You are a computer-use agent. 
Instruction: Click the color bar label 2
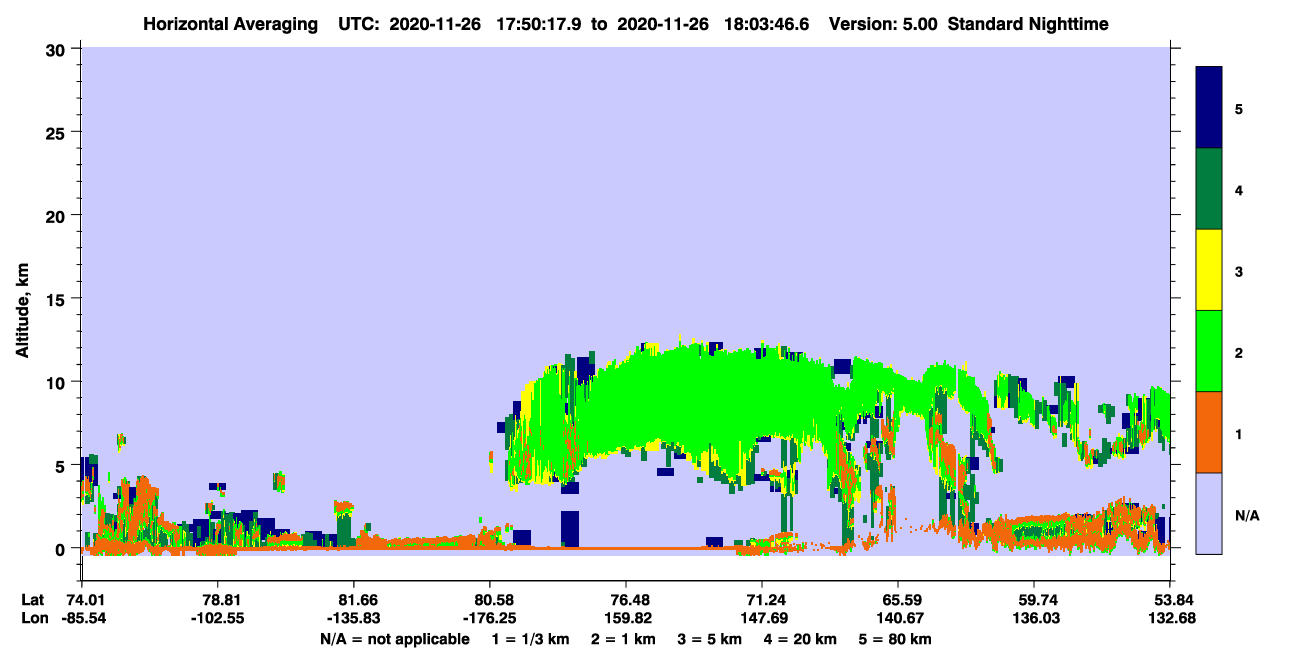pos(1239,352)
